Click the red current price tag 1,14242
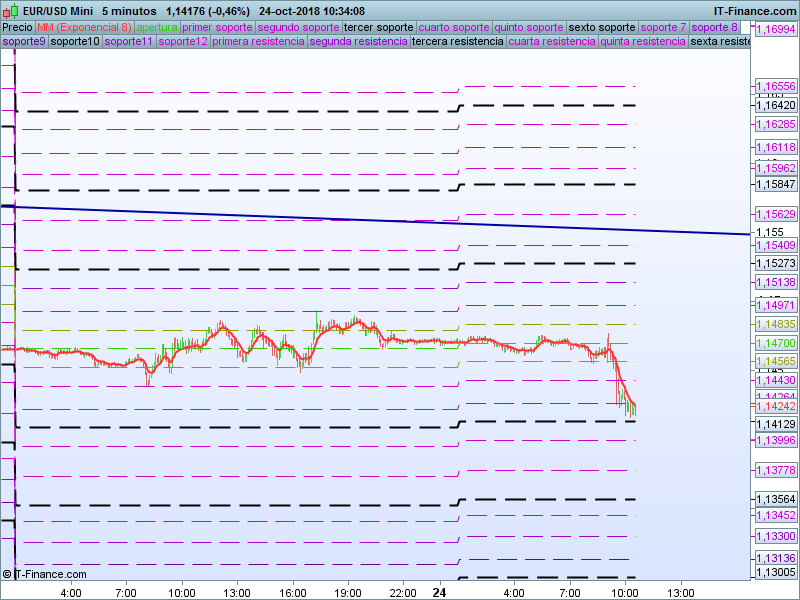The height and width of the screenshot is (600, 800). [775, 407]
